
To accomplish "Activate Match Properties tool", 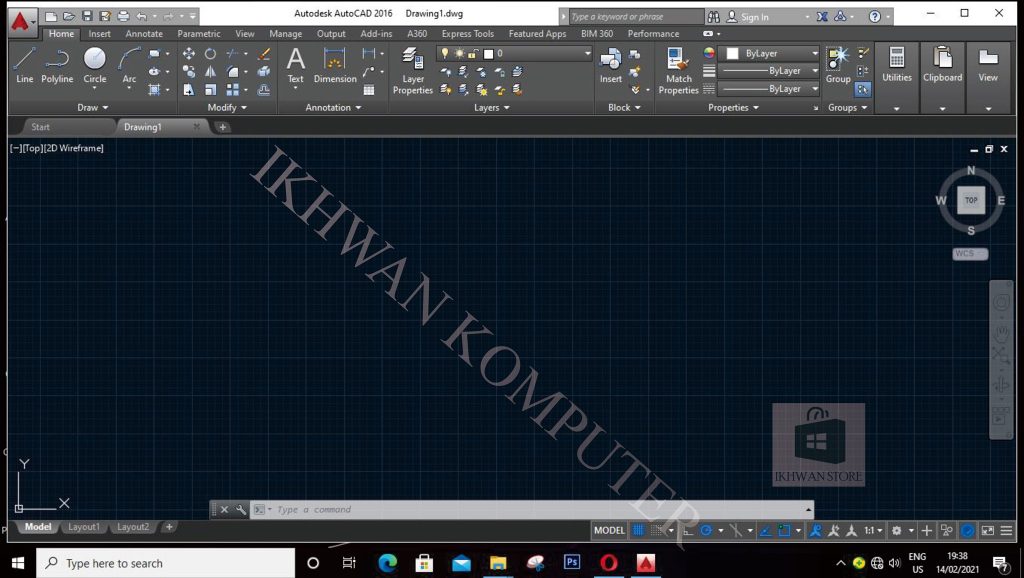I will (679, 71).
